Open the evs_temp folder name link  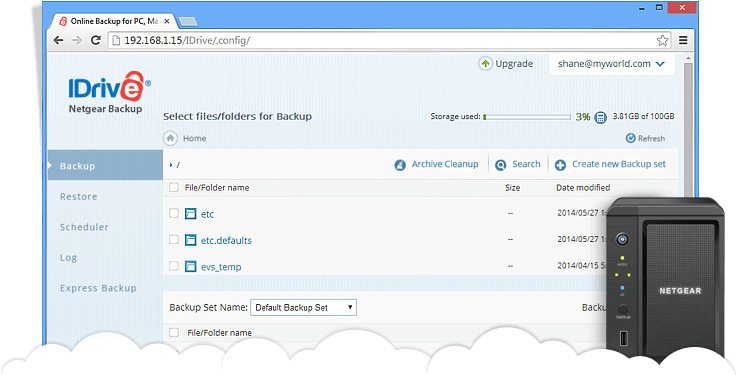coord(221,267)
